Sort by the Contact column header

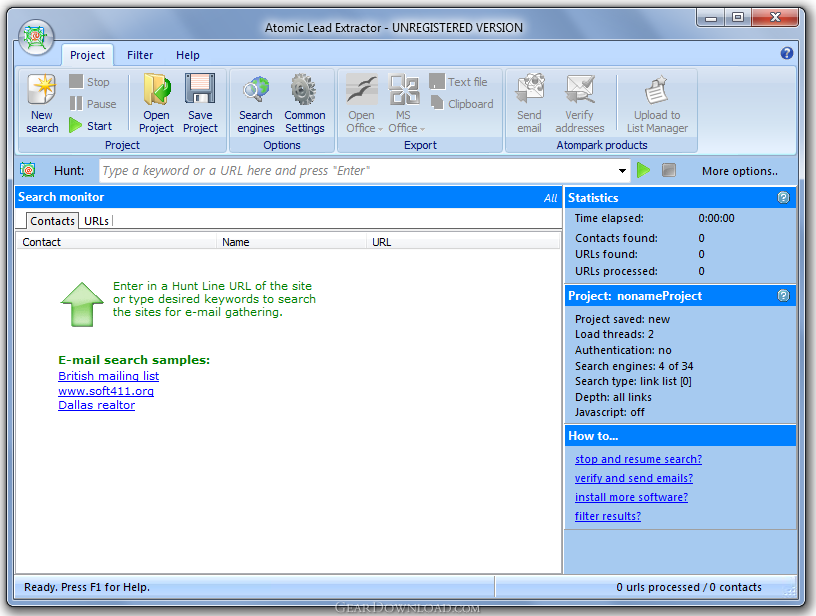(x=117, y=242)
